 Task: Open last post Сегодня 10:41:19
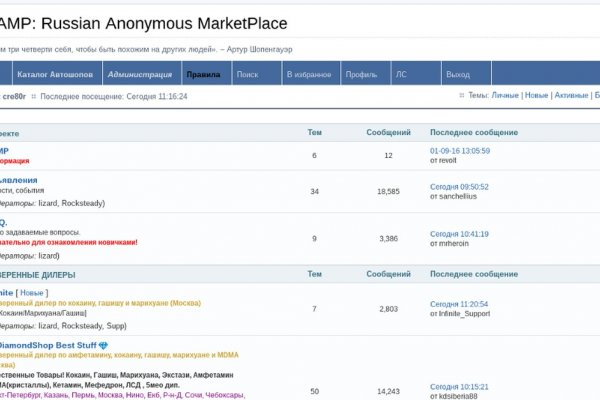(x=459, y=233)
